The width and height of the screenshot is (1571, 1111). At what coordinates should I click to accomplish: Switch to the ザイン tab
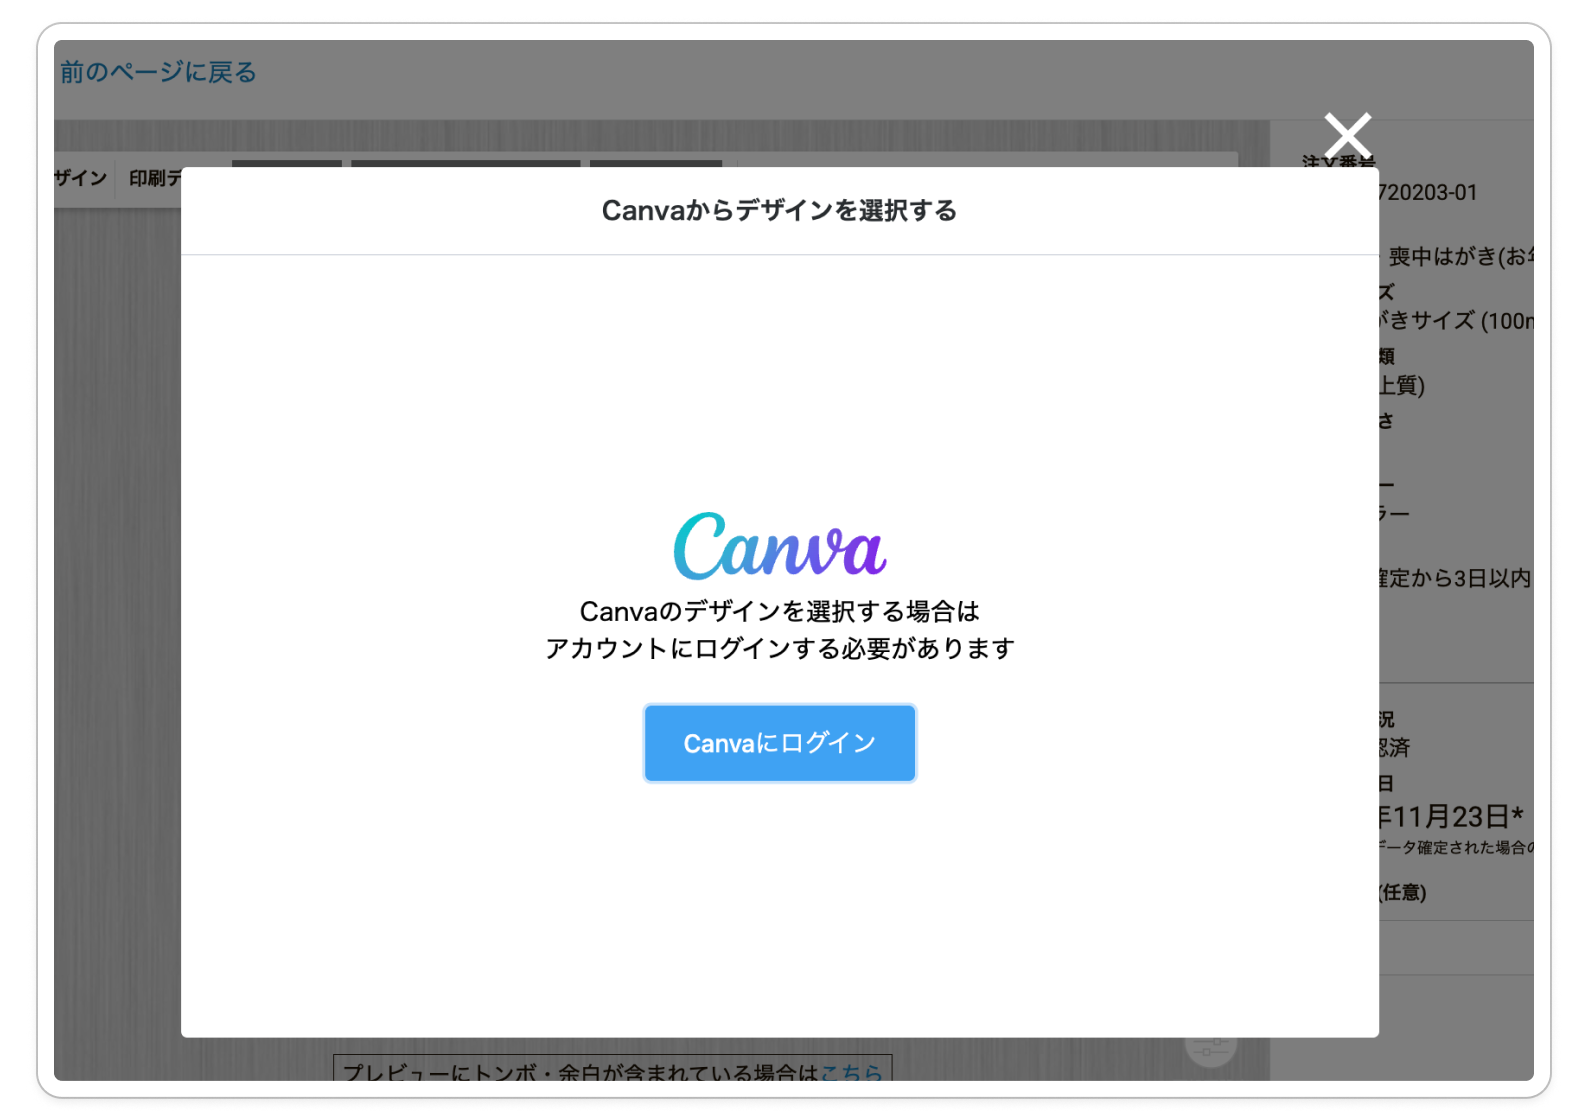[80, 178]
